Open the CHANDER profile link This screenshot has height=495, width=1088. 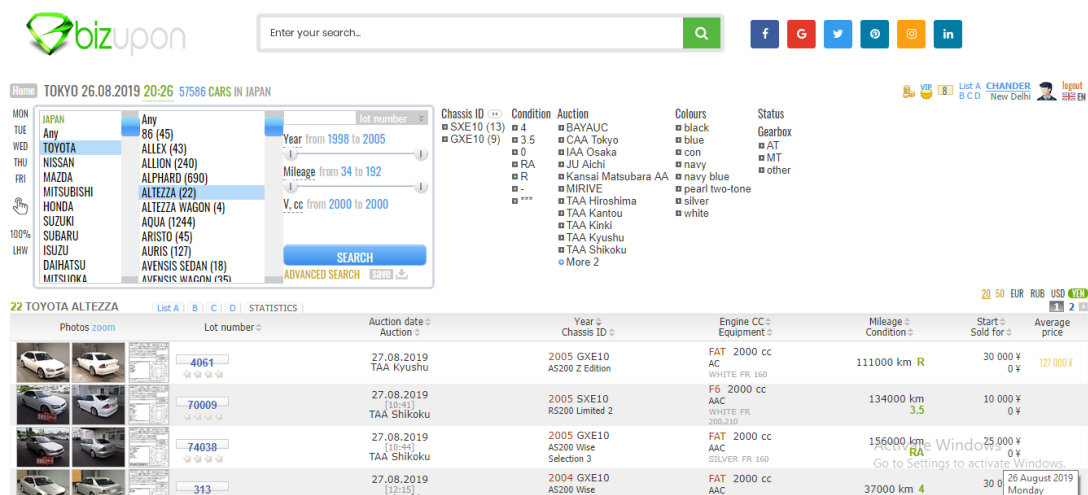click(x=1008, y=86)
